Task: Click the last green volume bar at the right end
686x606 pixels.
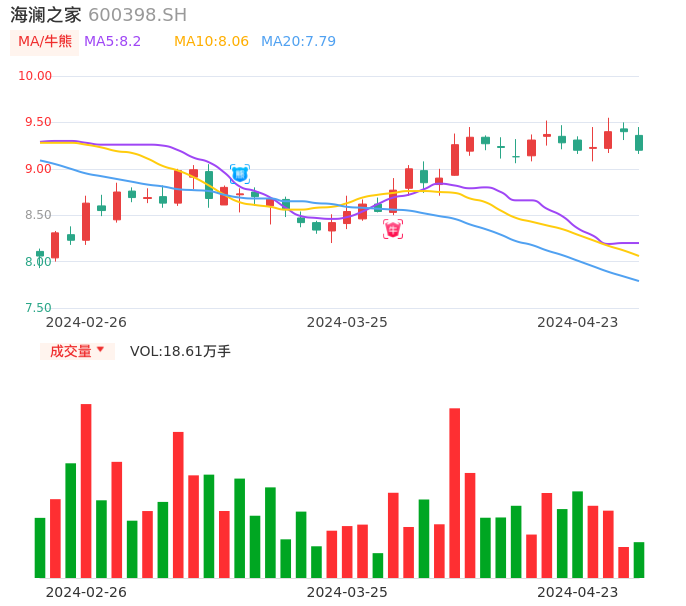Action: tap(639, 560)
